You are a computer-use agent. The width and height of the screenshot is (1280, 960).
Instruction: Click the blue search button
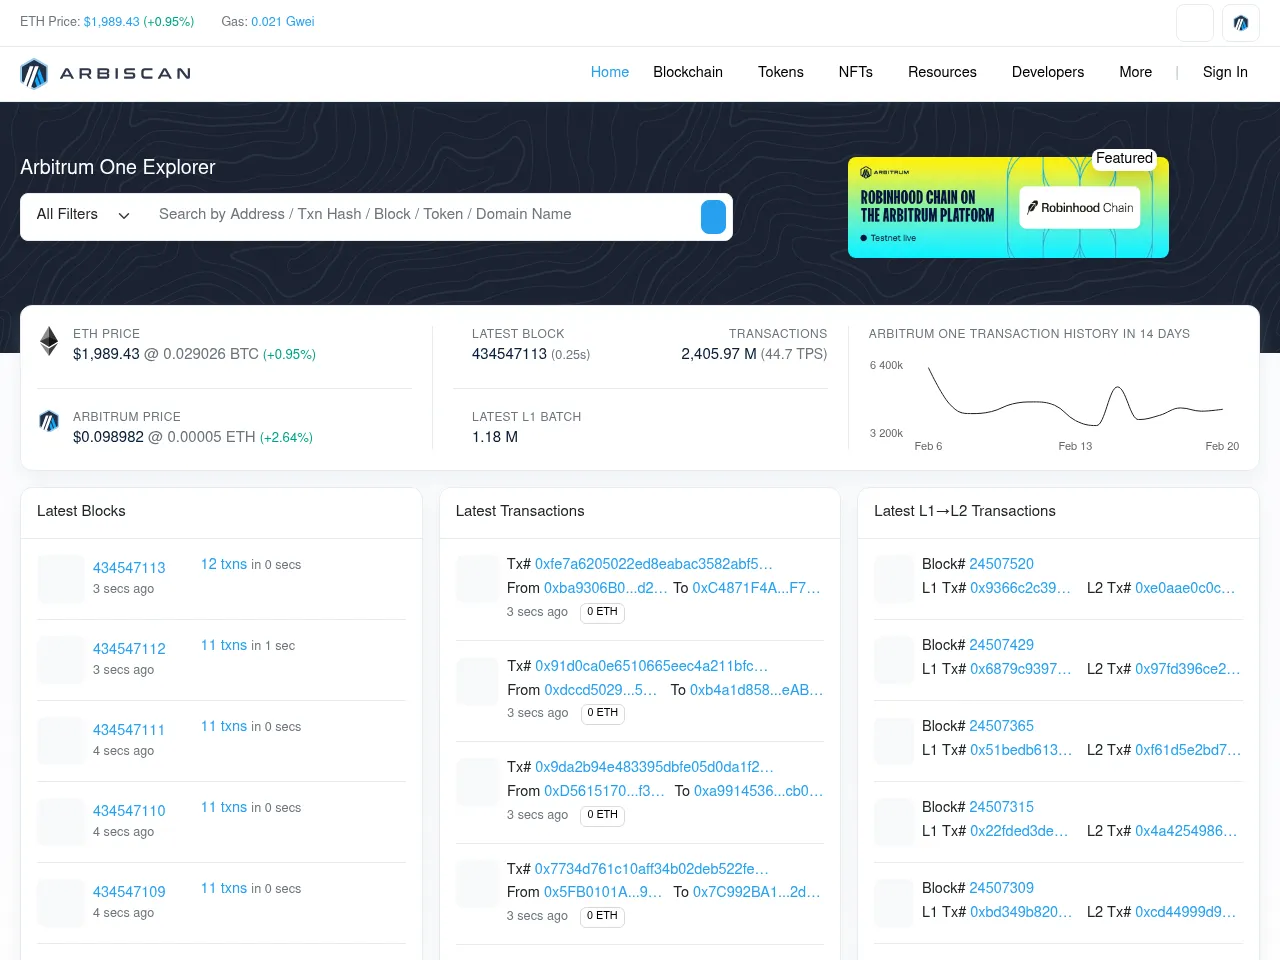713,217
